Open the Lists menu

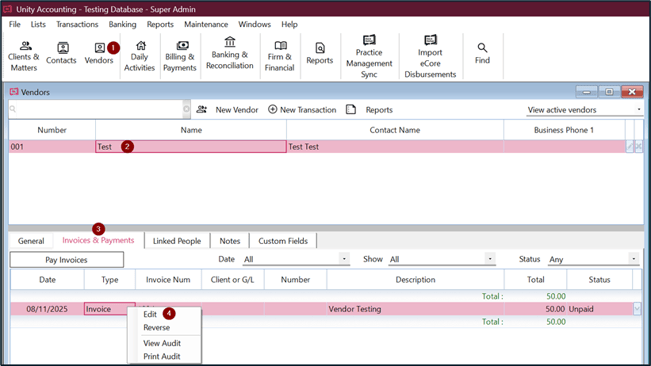pyautogui.click(x=38, y=24)
